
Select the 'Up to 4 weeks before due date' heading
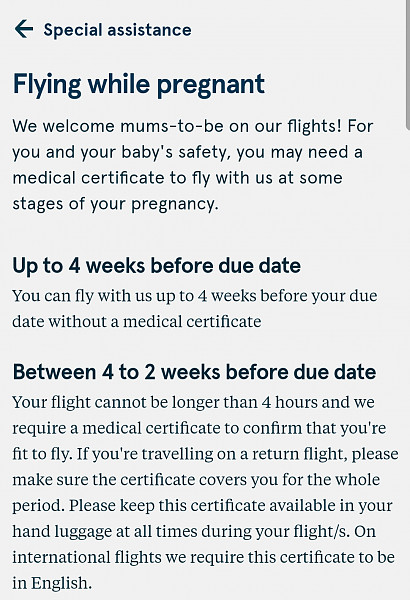[x=157, y=266]
